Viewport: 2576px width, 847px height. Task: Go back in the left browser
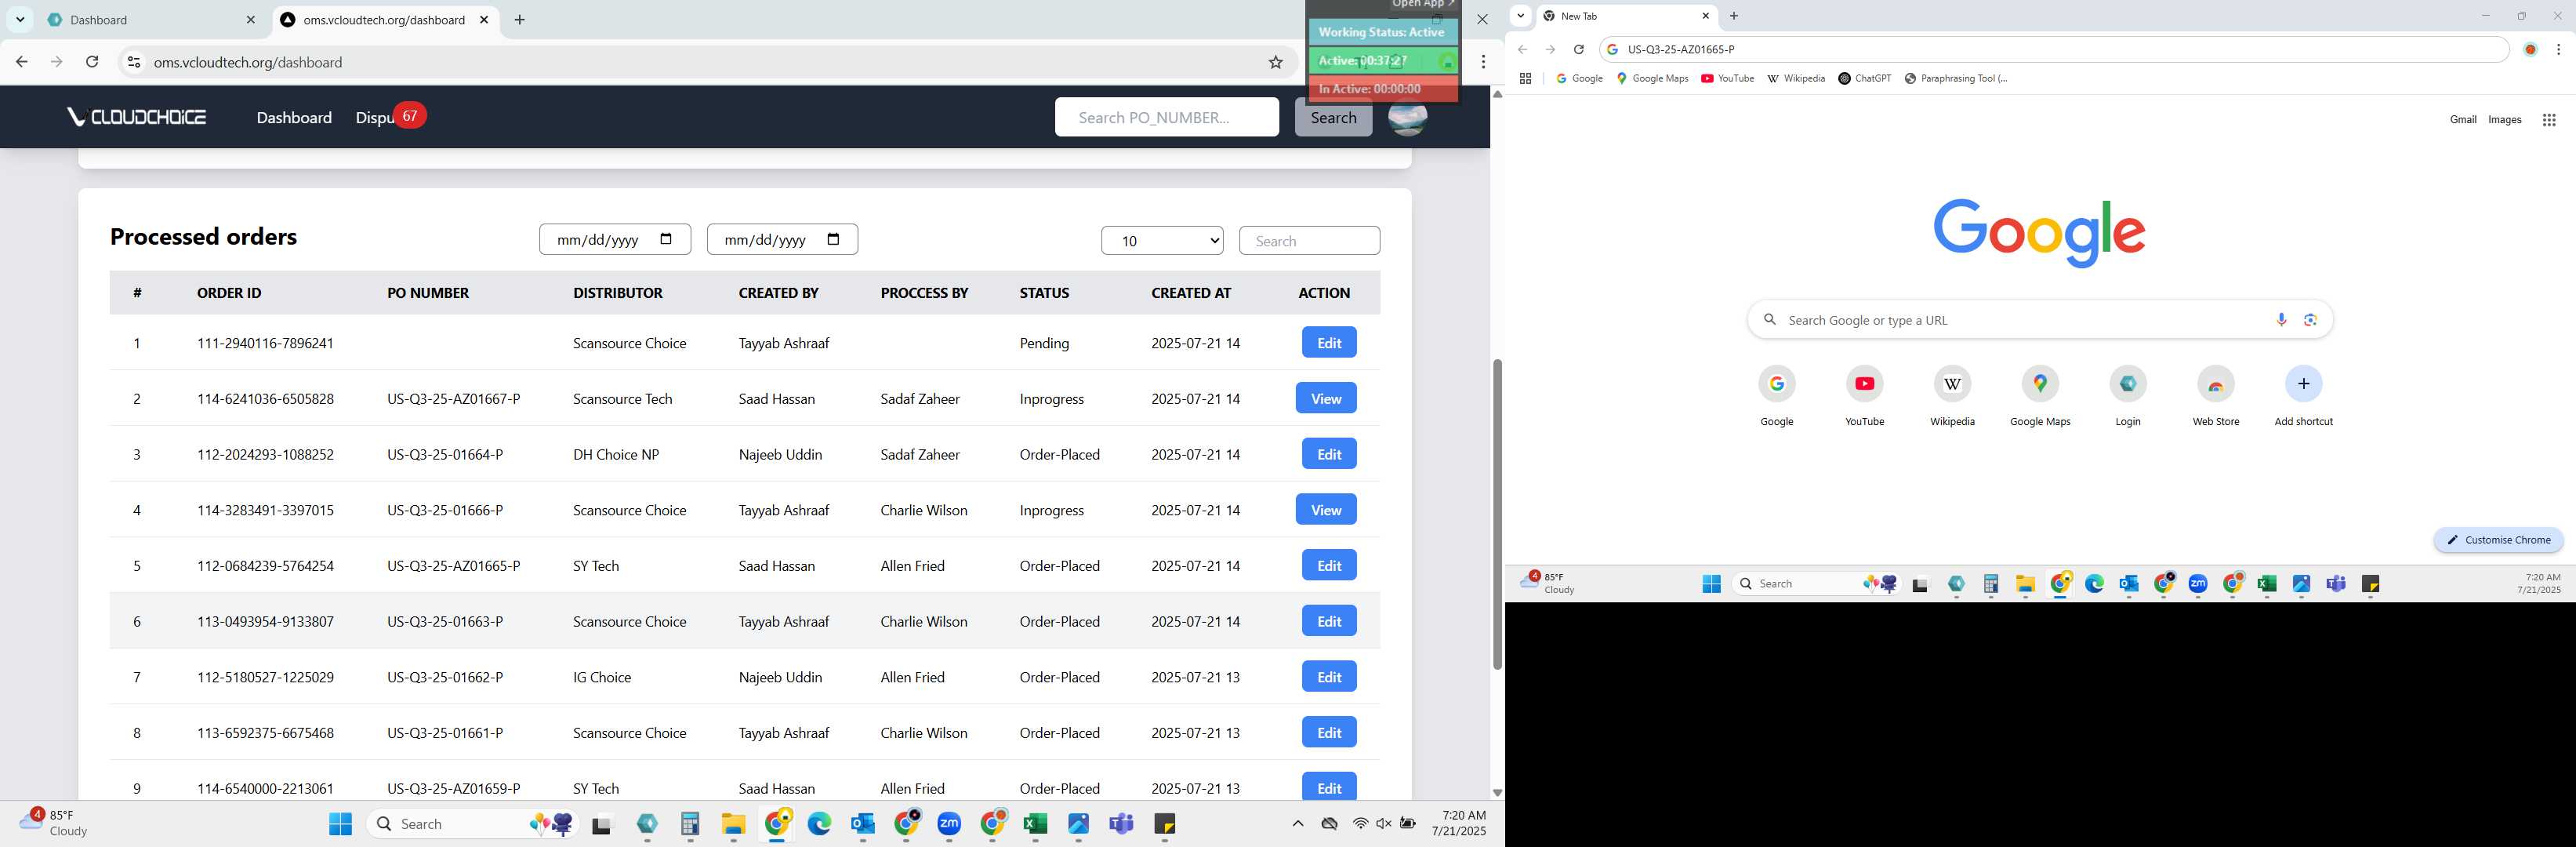[22, 62]
